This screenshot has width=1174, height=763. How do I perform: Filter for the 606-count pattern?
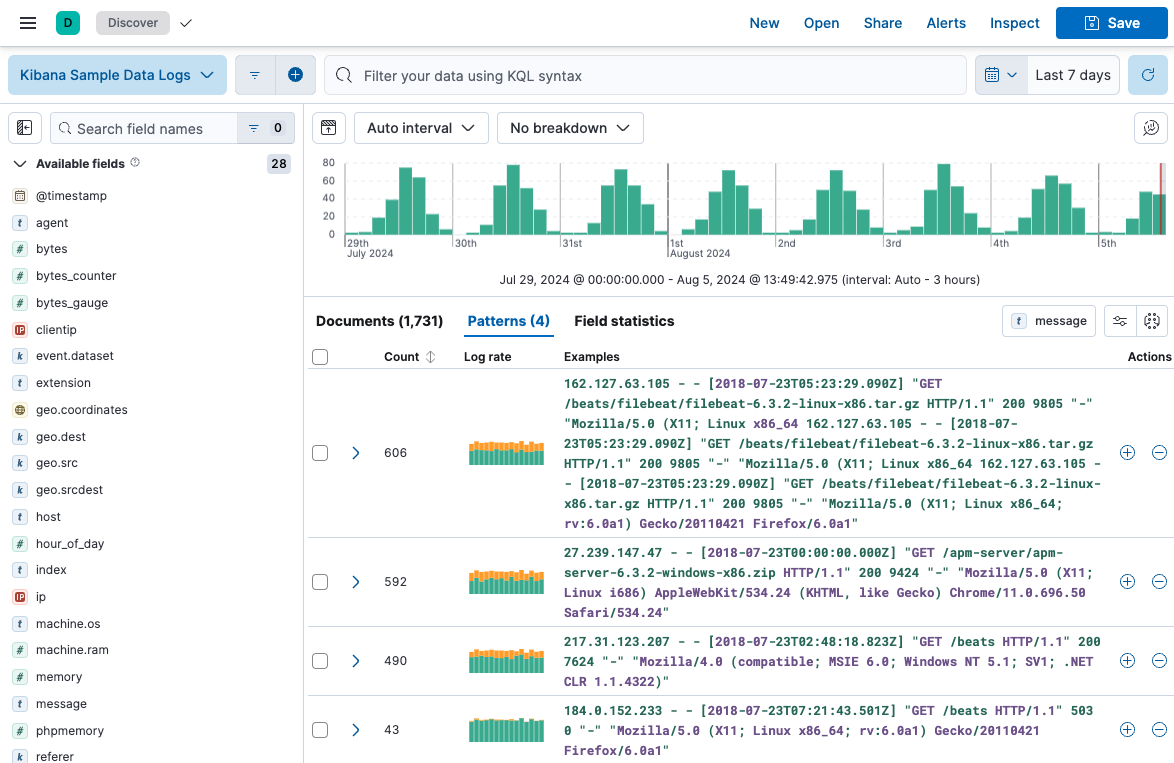pyautogui.click(x=1127, y=452)
